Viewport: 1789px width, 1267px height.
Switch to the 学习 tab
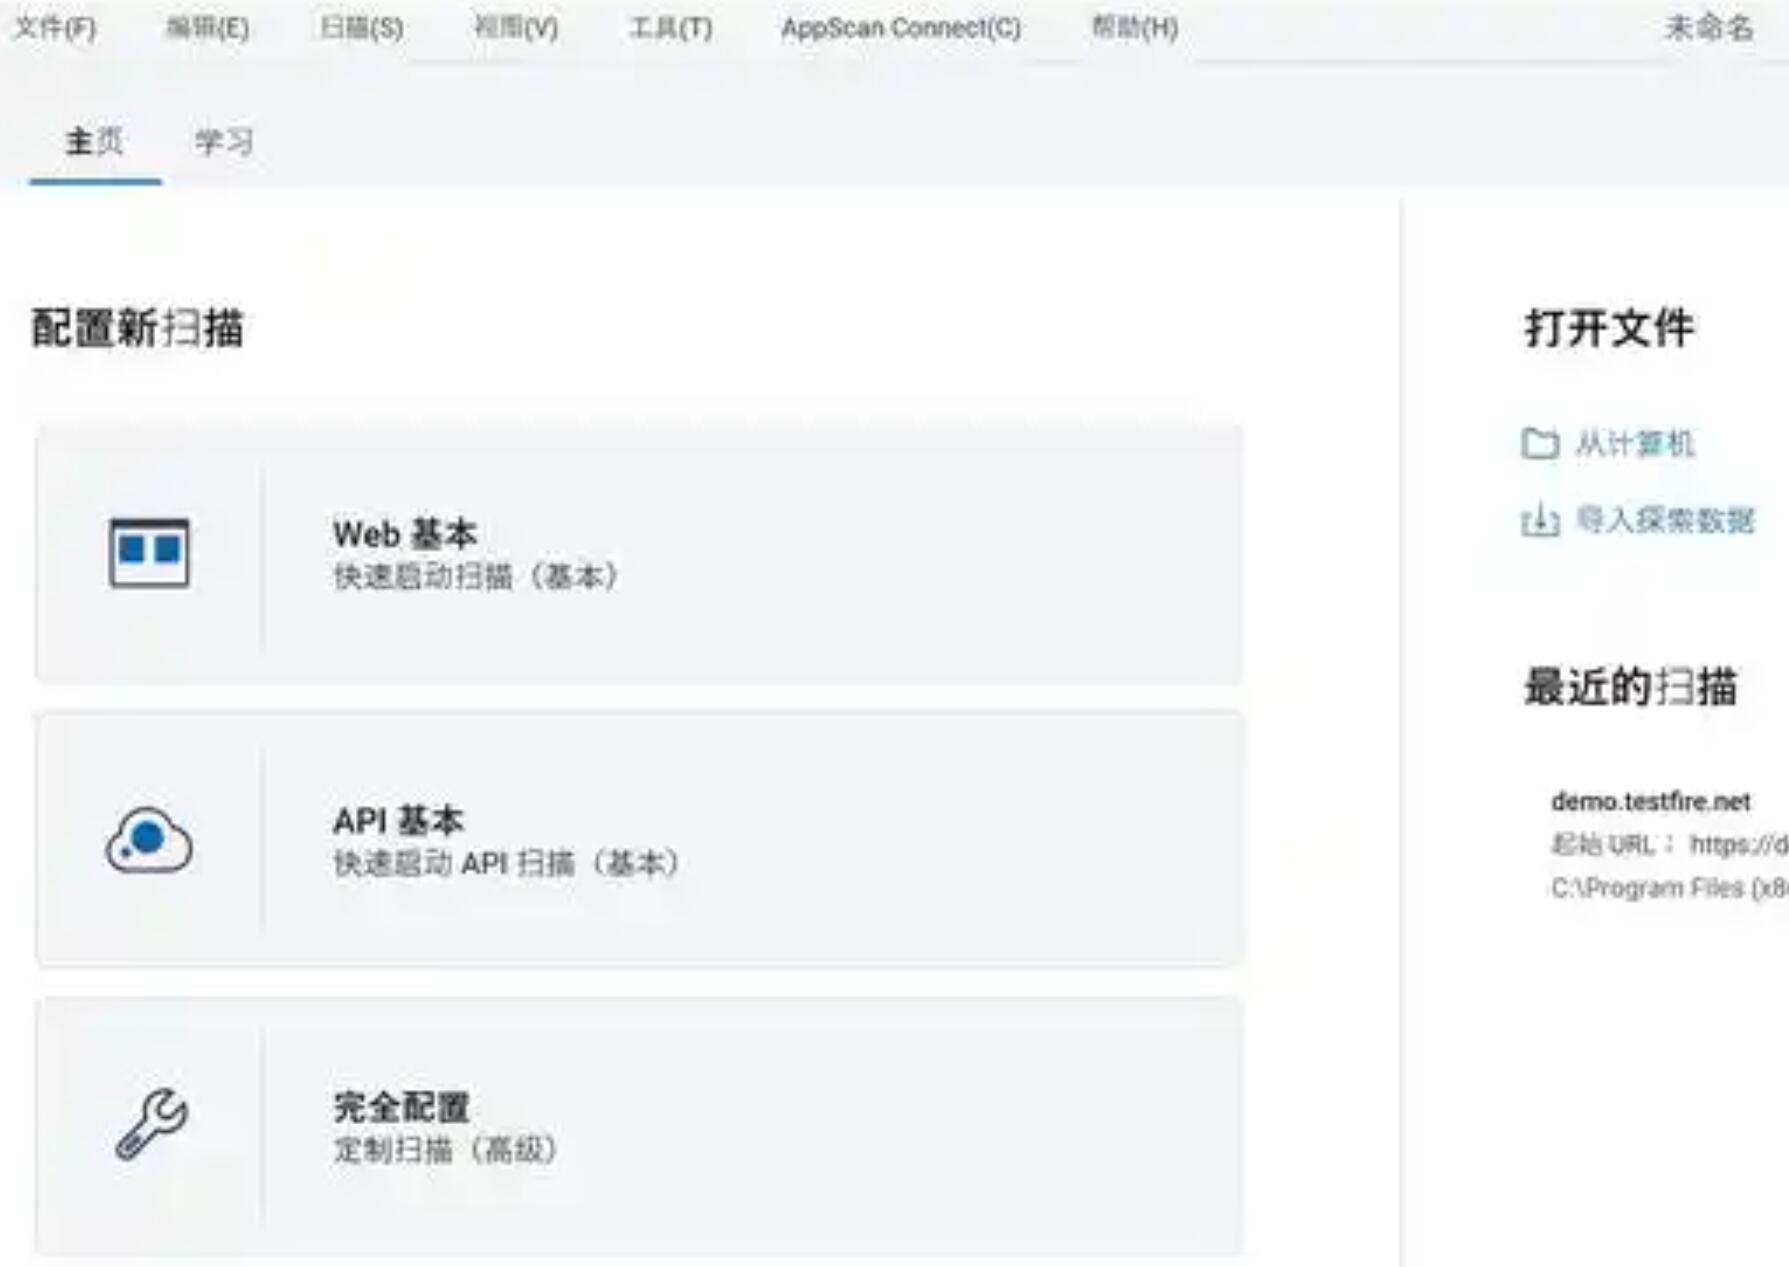pyautogui.click(x=224, y=142)
